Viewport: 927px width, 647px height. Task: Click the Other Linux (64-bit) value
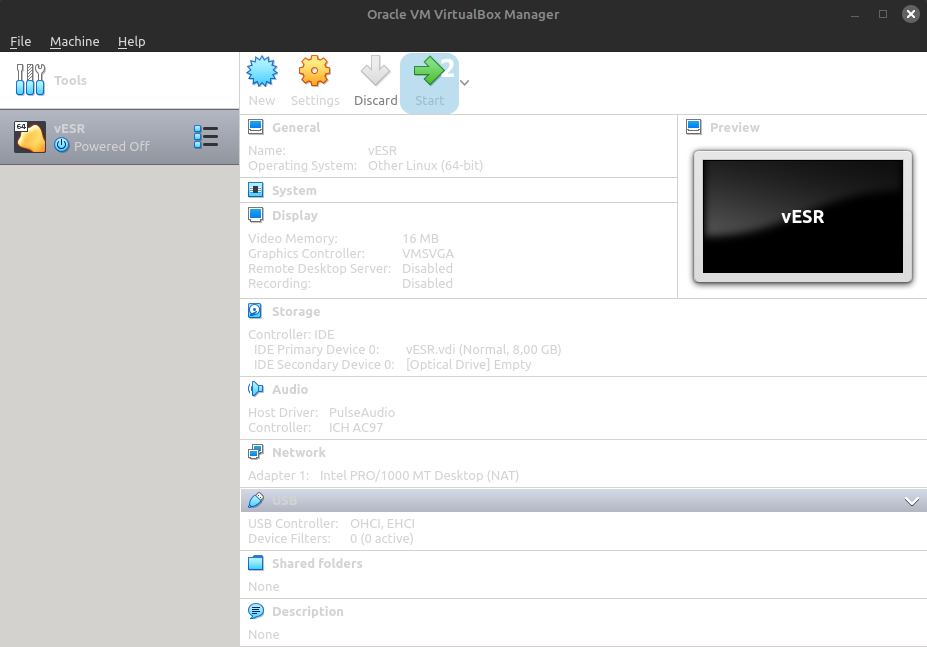425,166
